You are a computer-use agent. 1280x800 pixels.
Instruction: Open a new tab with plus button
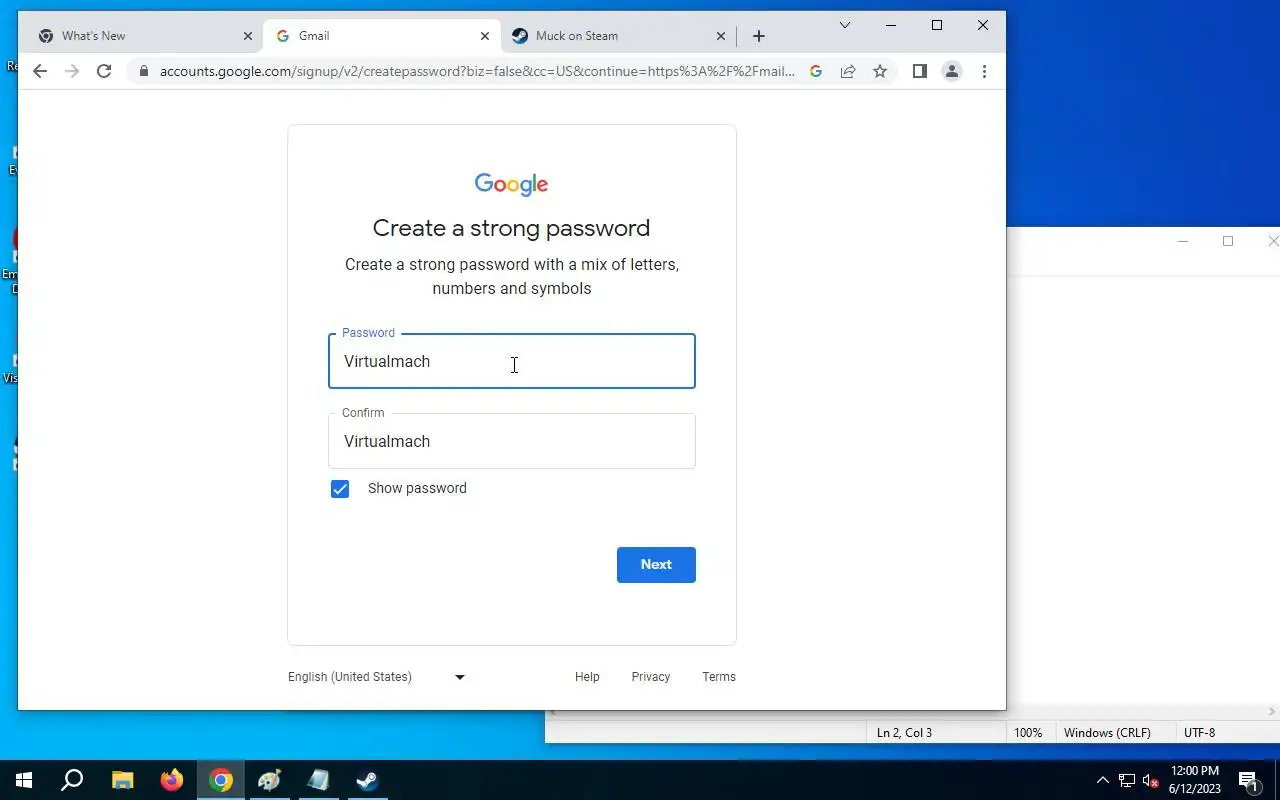coord(759,36)
